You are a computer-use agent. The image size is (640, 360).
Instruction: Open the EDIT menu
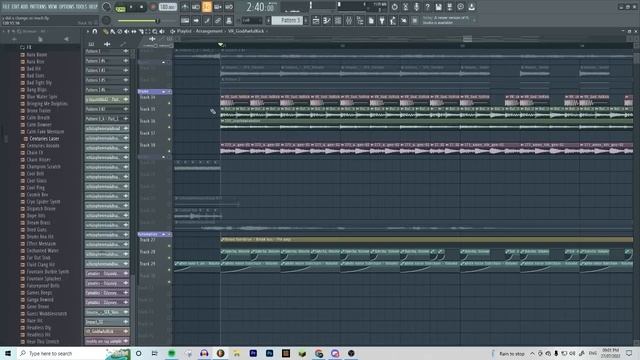pos(16,7)
